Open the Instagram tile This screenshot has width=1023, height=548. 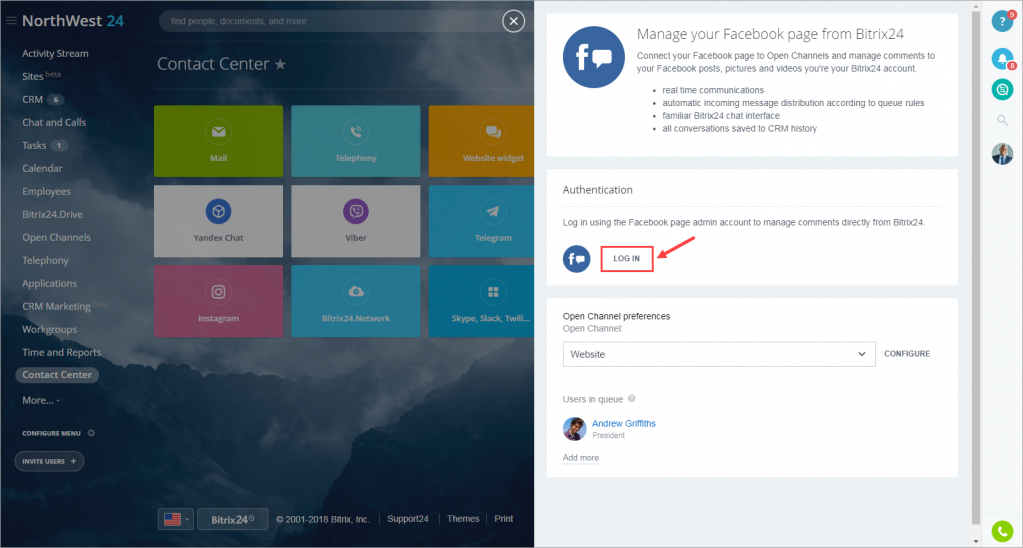tap(219, 301)
